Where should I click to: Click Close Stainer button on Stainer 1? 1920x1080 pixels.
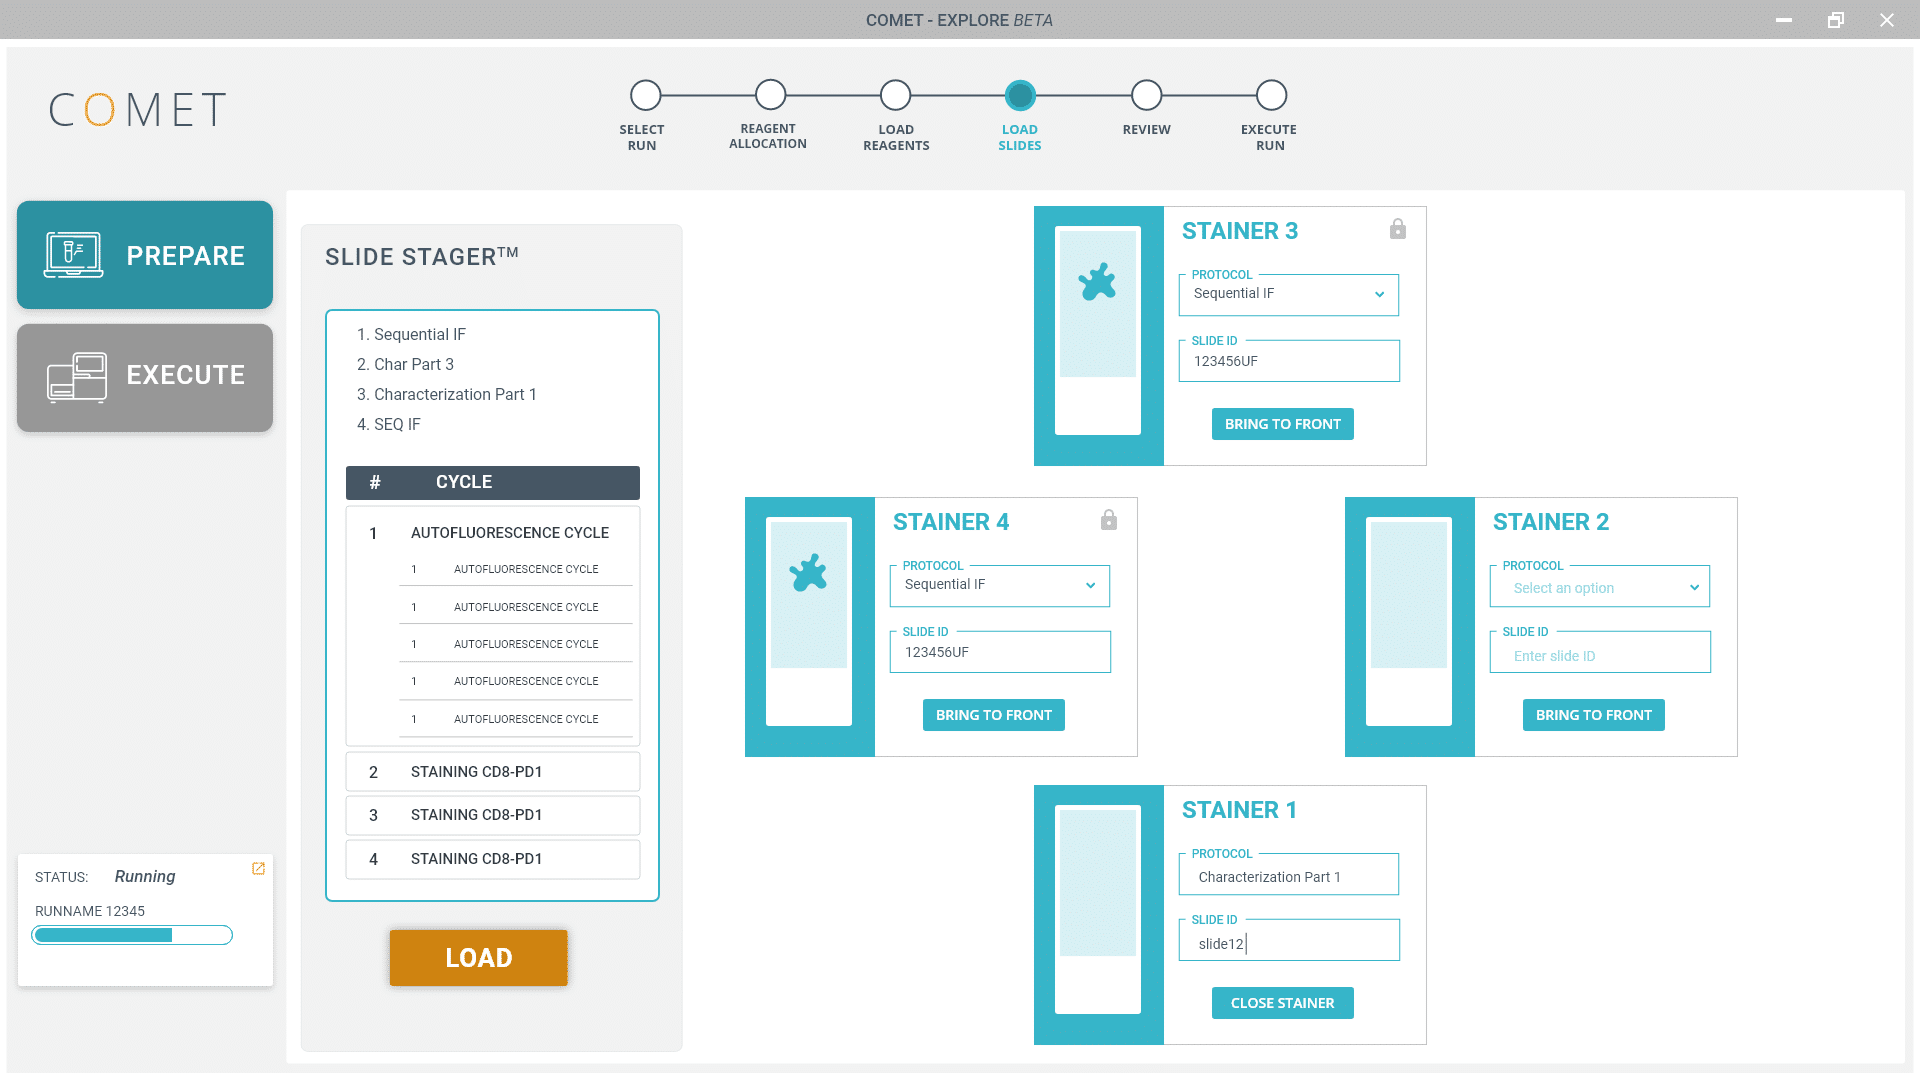pos(1282,1003)
